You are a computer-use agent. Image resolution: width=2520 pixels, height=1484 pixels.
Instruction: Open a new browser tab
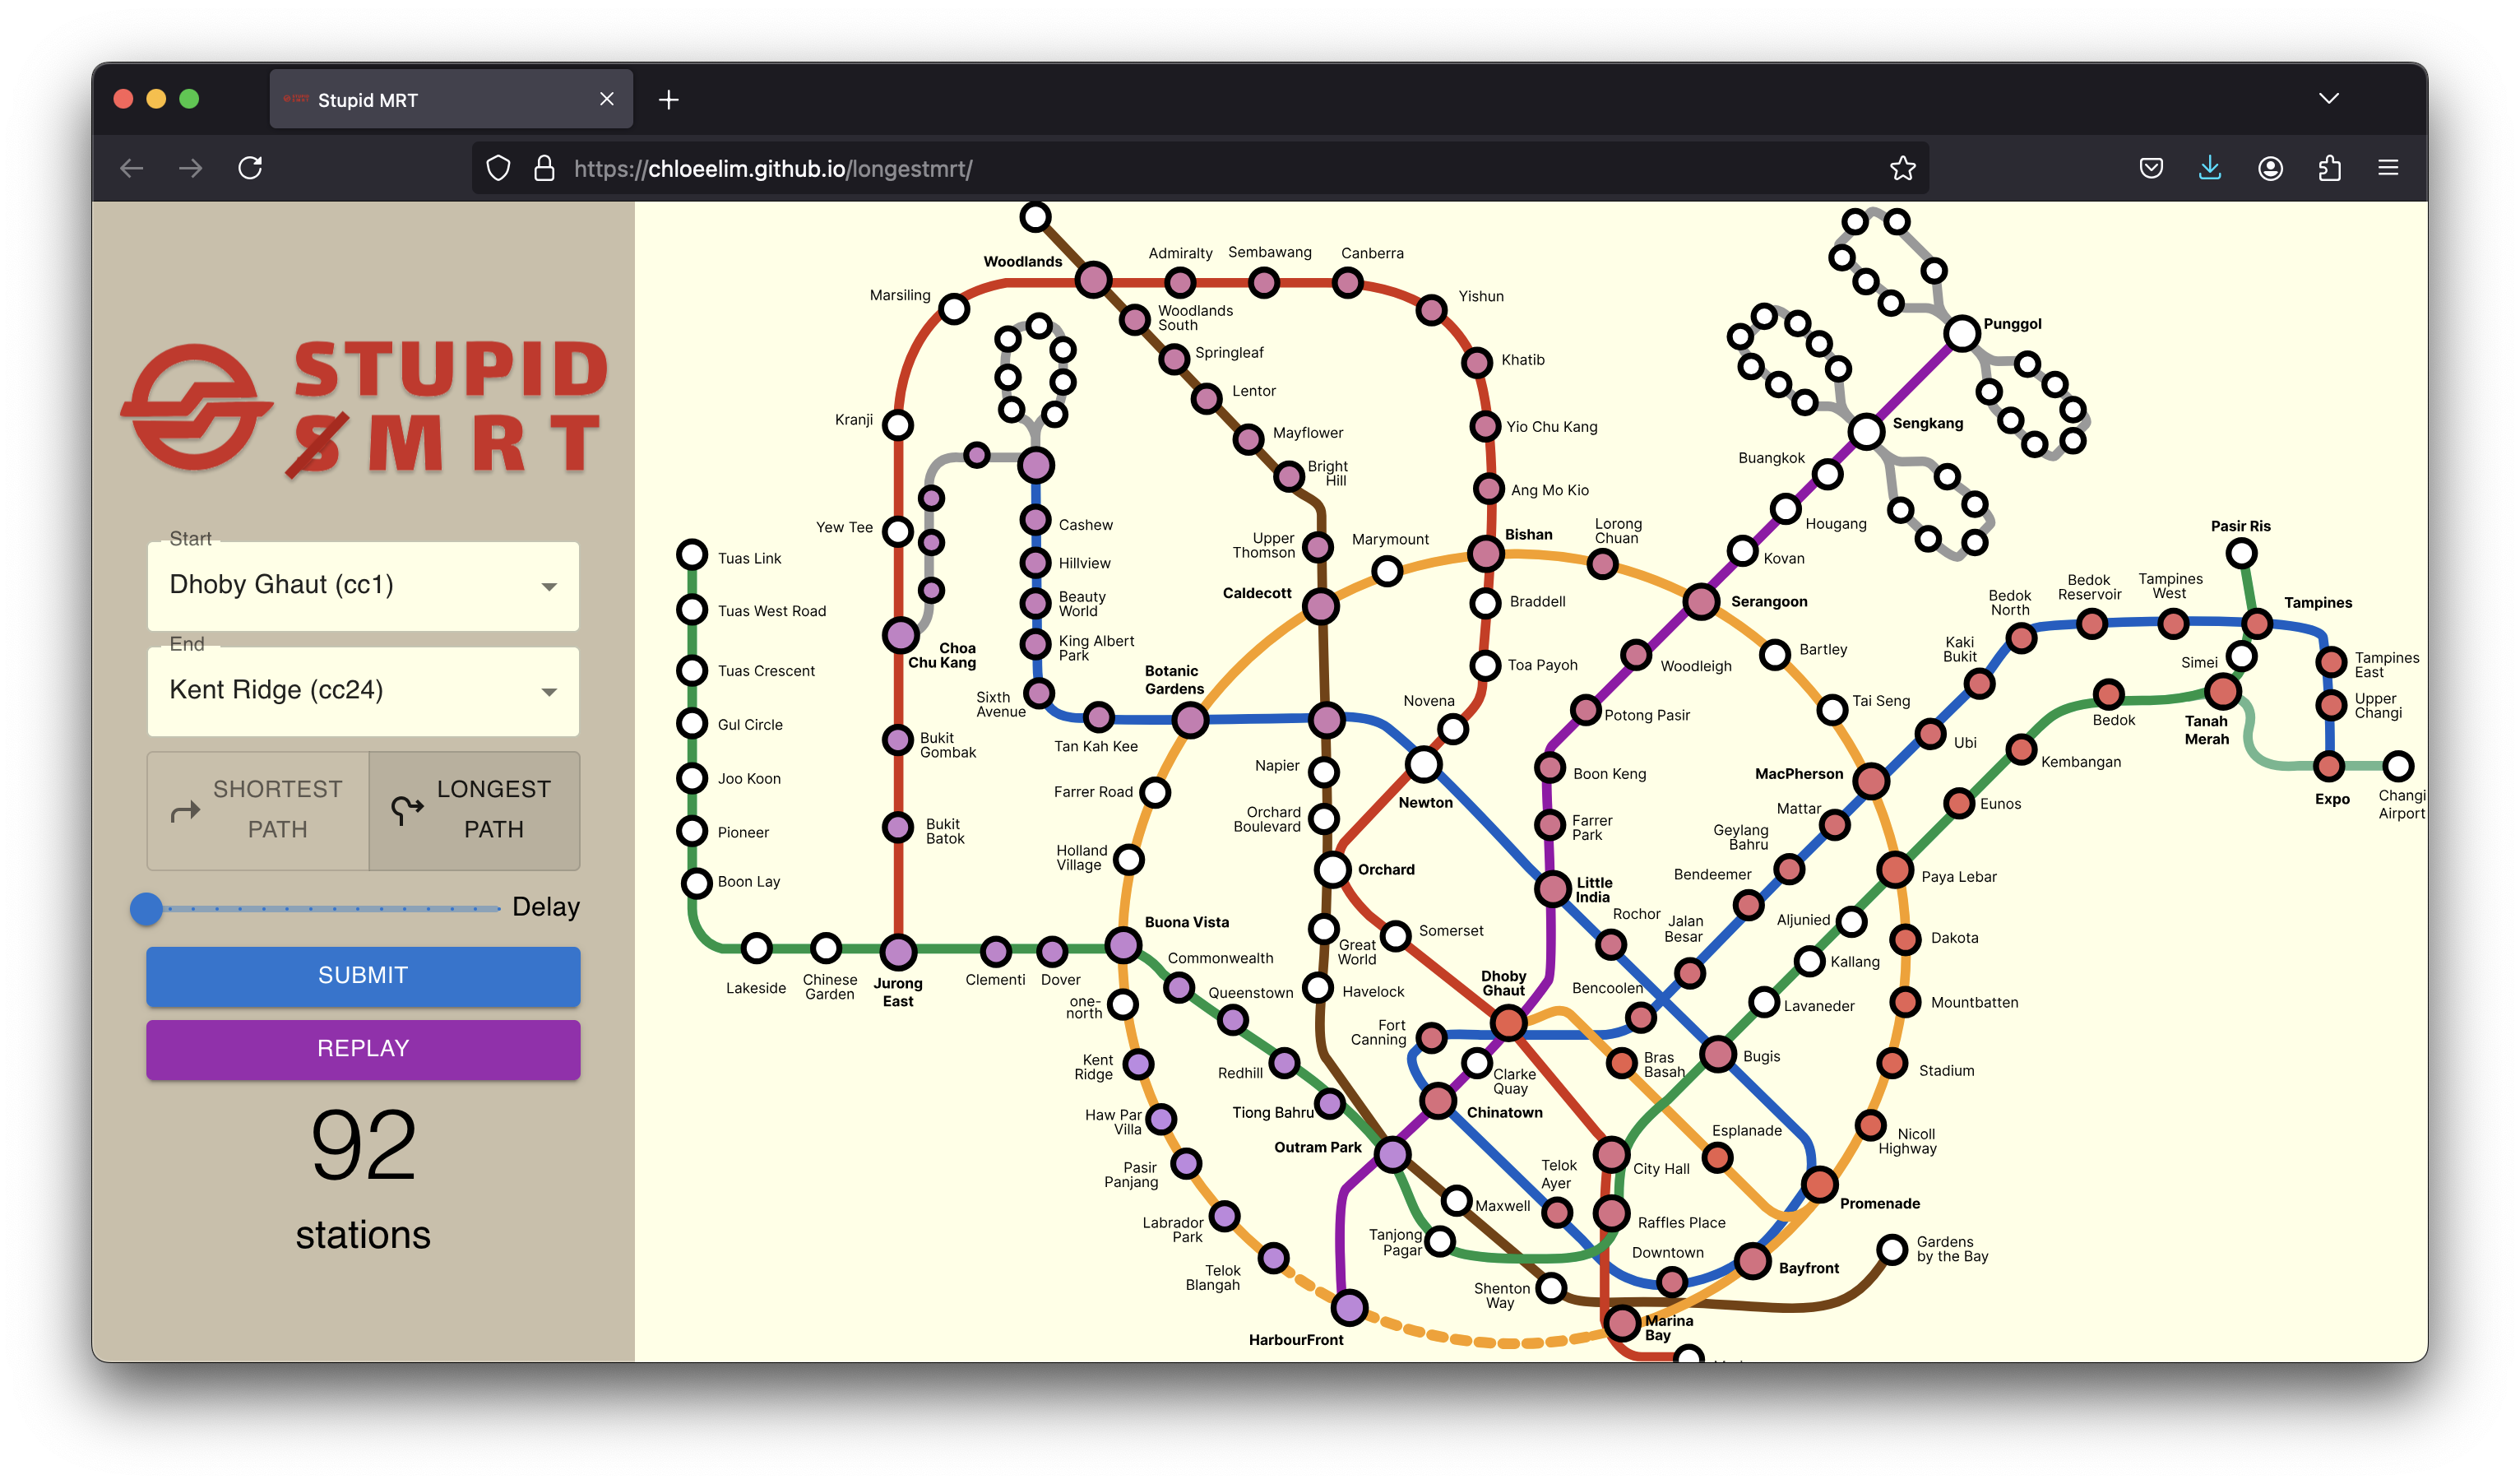pos(669,100)
